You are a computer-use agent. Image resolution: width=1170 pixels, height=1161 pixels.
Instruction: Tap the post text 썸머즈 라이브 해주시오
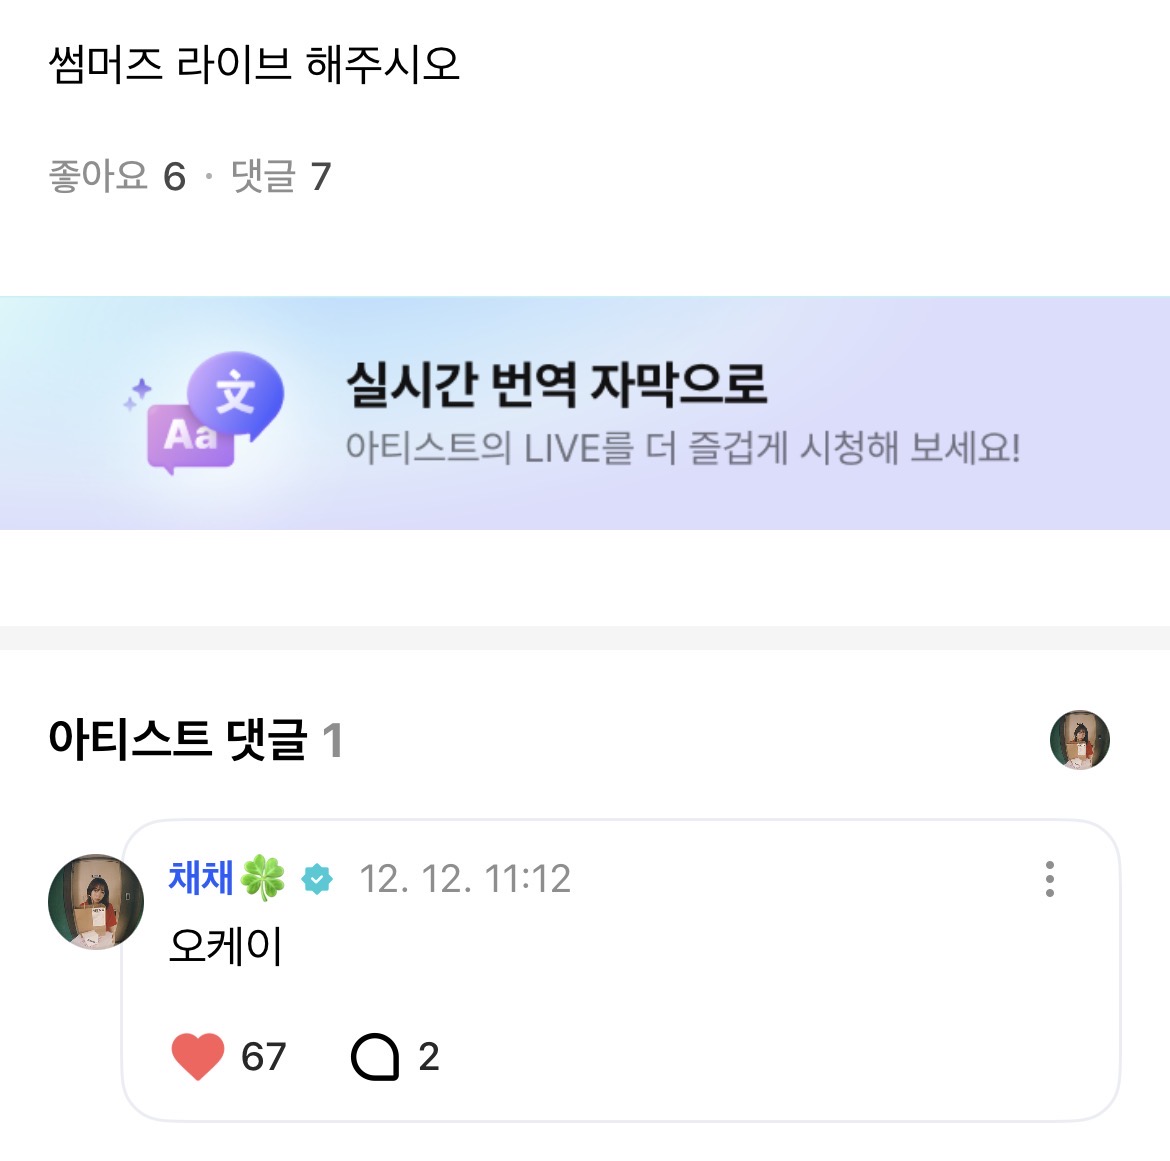click(x=254, y=64)
